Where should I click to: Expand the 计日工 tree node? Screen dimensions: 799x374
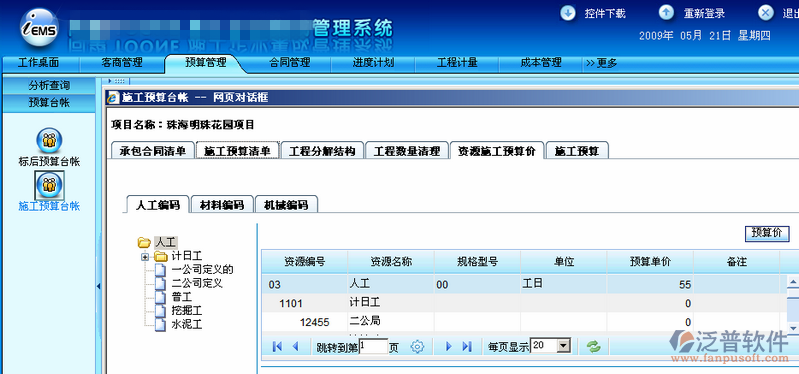145,257
